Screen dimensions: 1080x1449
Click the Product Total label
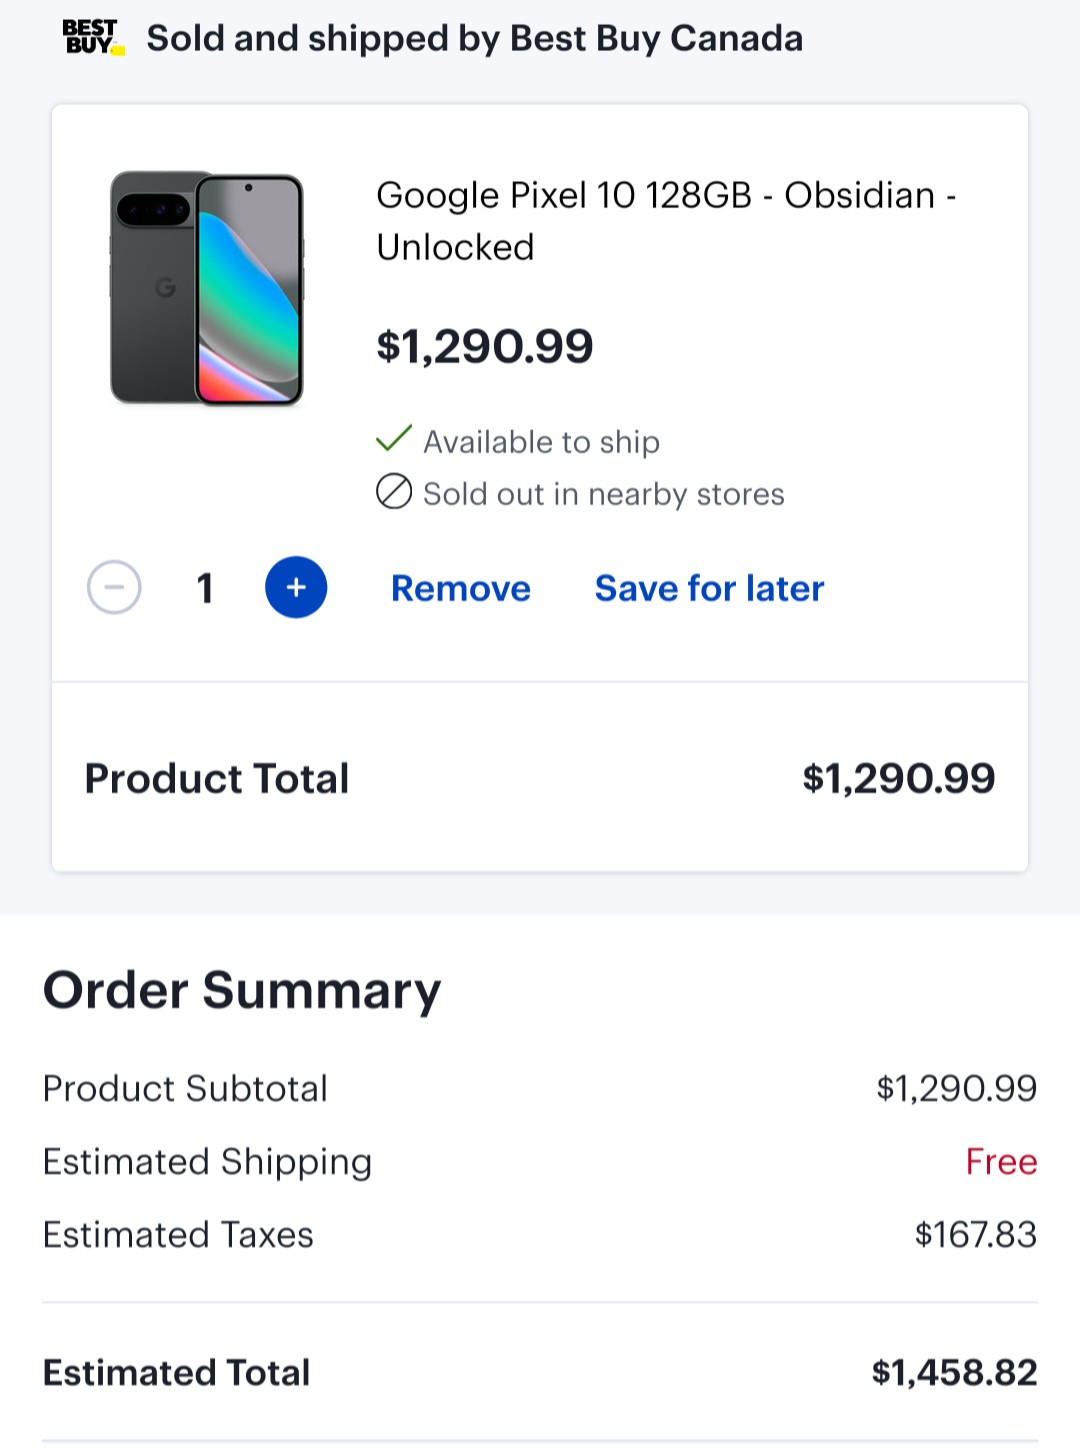pyautogui.click(x=217, y=778)
